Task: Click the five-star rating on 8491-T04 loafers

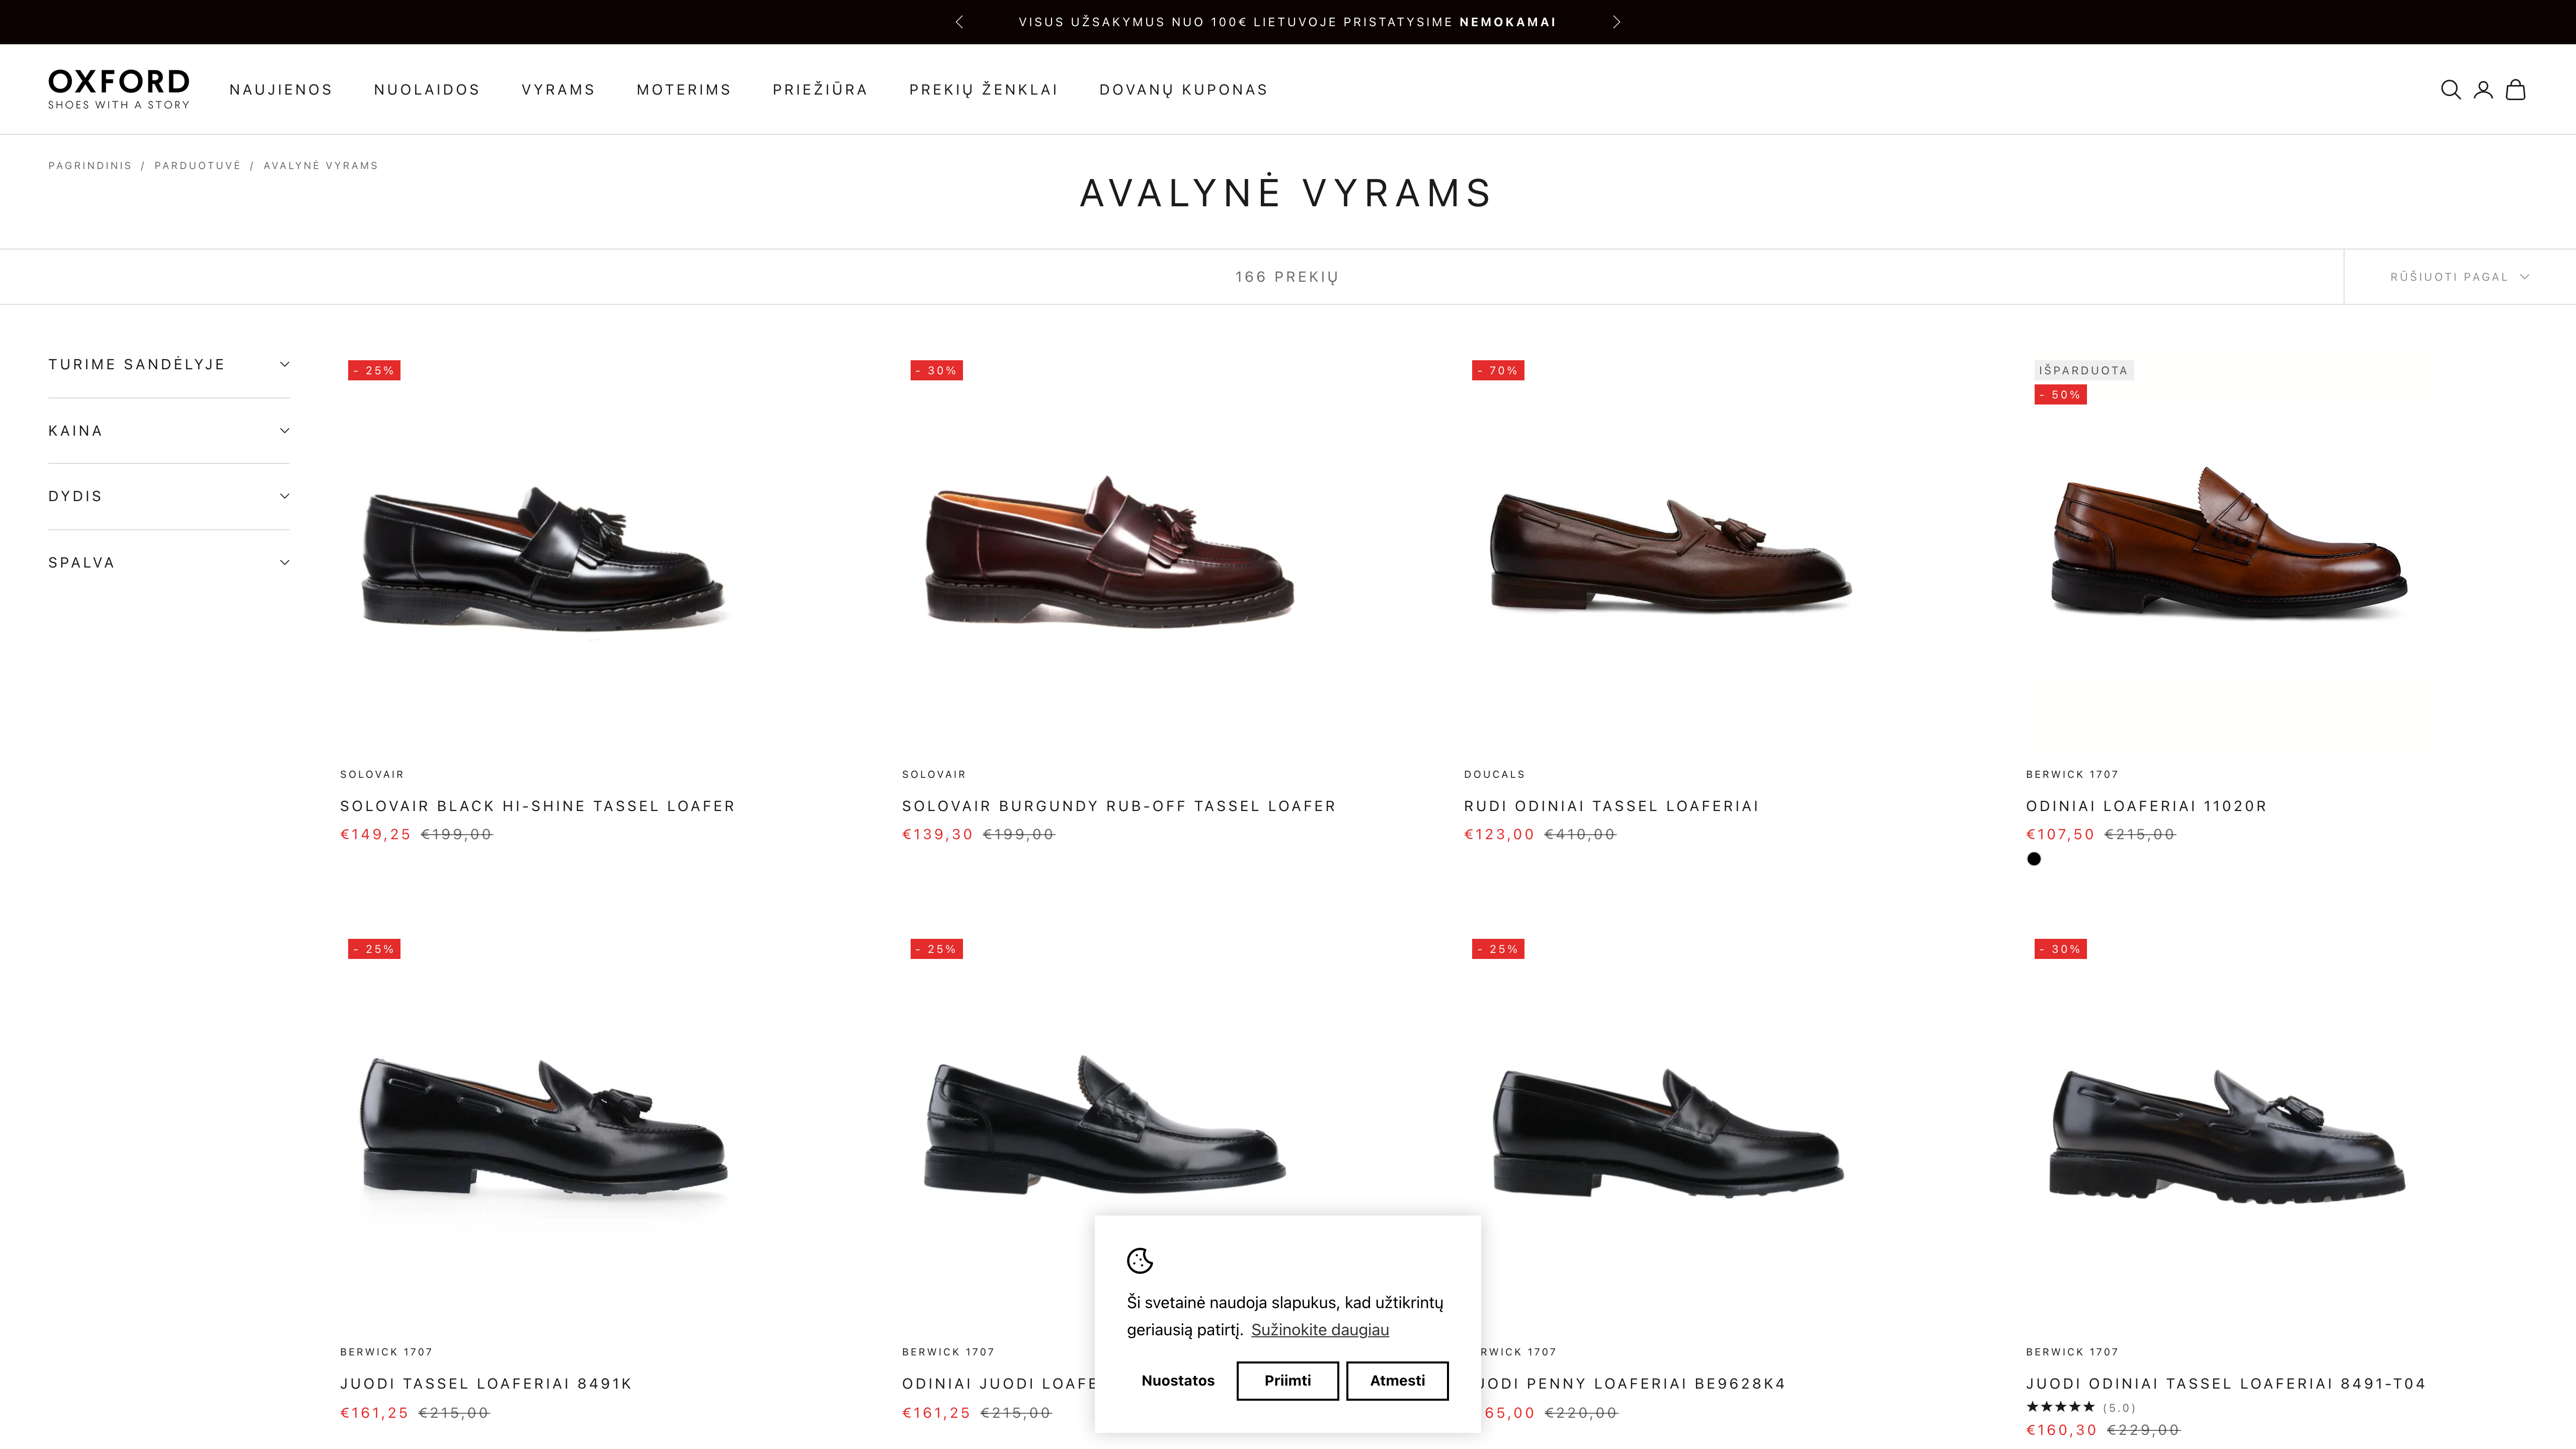Action: pyautogui.click(x=2060, y=1407)
